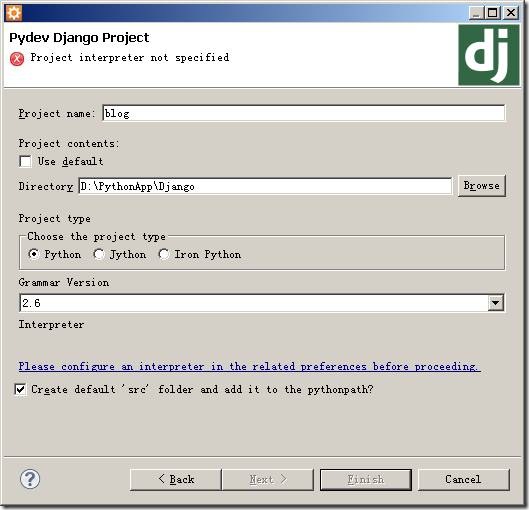Cancel the Pydev Django Project wizard
Viewport: 529px width, 510px height.
tap(464, 479)
